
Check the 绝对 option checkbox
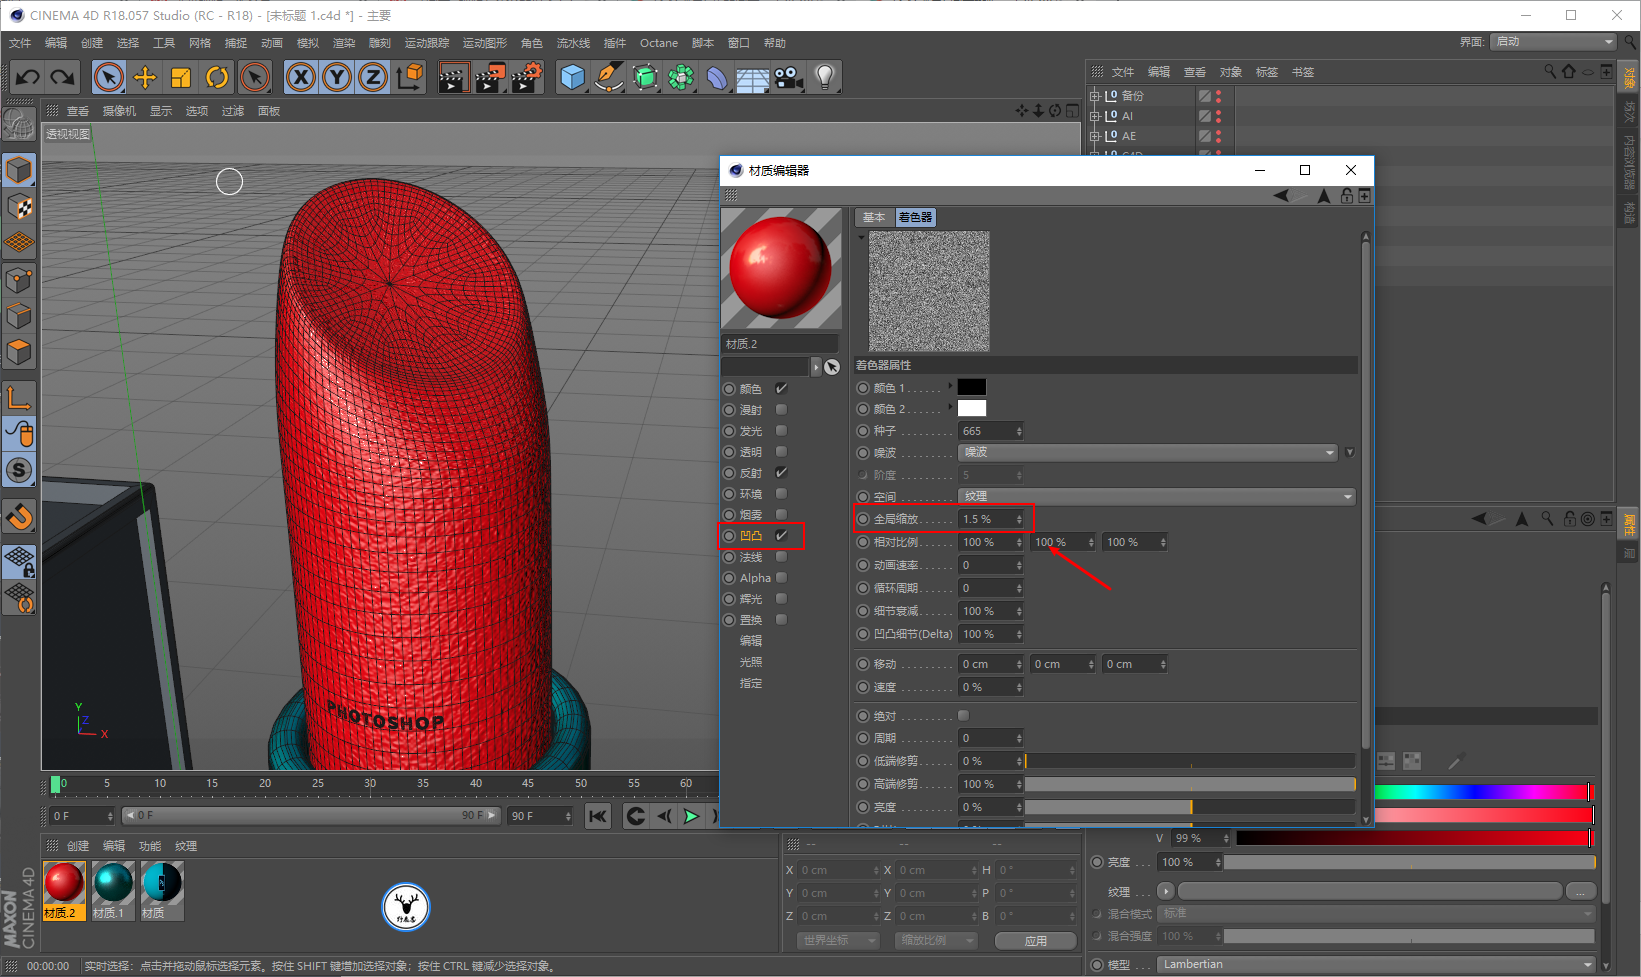coord(964,716)
